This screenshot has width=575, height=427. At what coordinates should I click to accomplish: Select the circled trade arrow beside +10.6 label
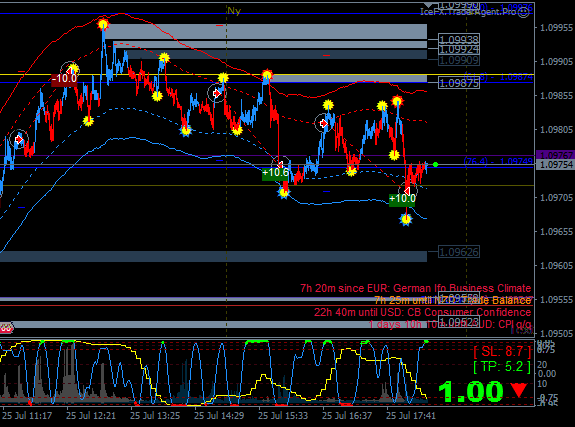[281, 164]
